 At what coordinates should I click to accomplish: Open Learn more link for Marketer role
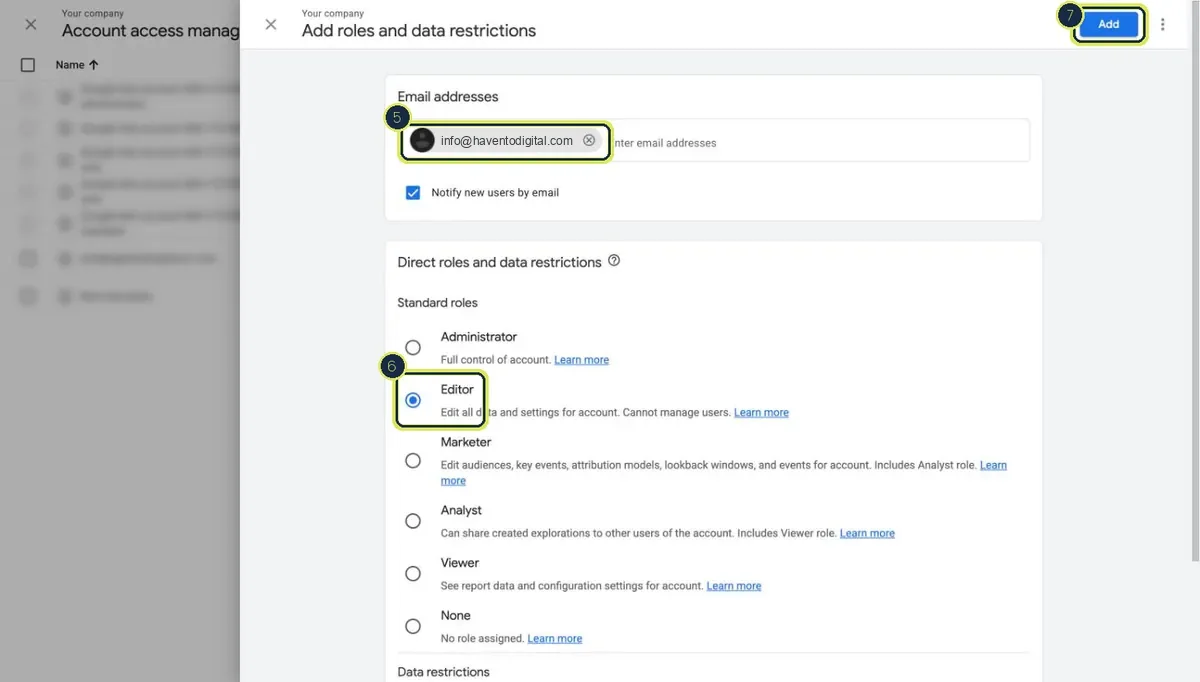click(993, 465)
